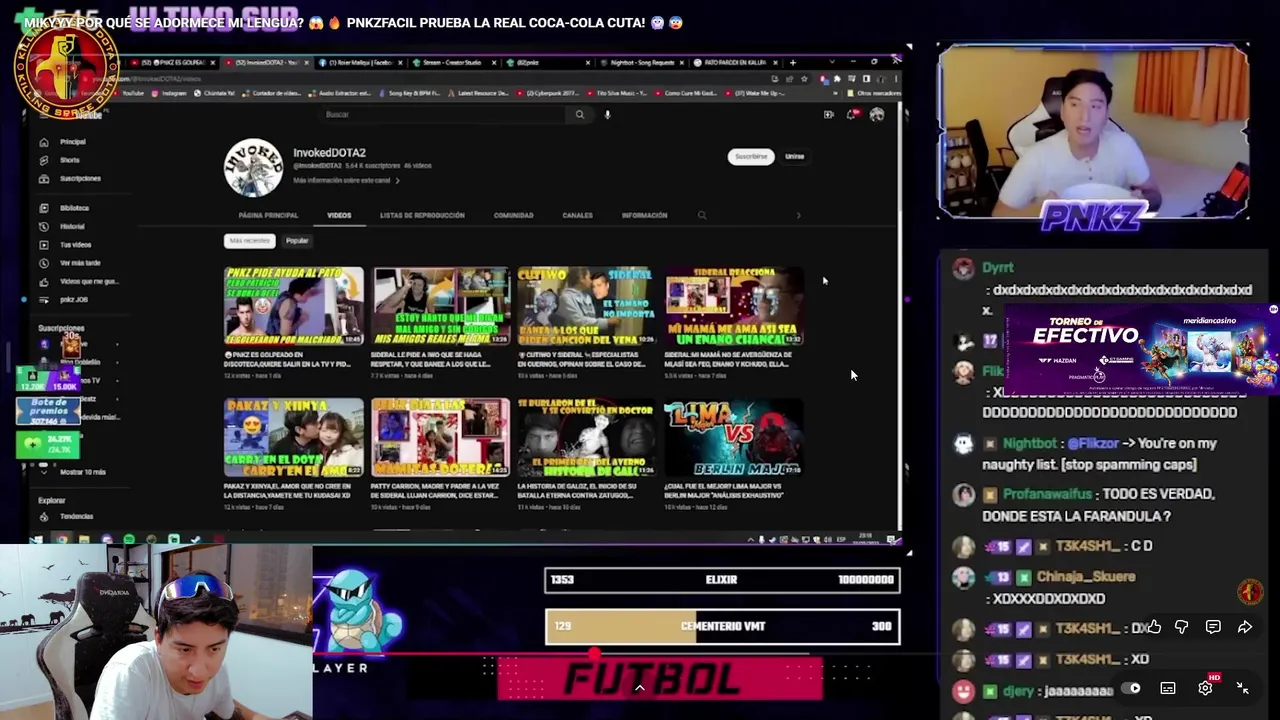Open the CUTIWO Y SIDERAL video thumbnail
The image size is (1280, 720).
click(x=587, y=306)
